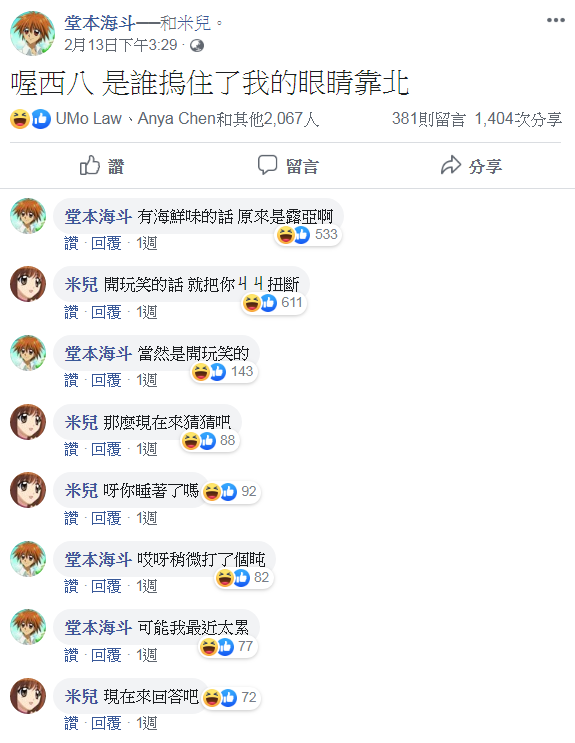The width and height of the screenshot is (575, 743).
Task: Click 回覆 under the 有海鮮味的話 comment
Action: pyautogui.click(x=106, y=244)
